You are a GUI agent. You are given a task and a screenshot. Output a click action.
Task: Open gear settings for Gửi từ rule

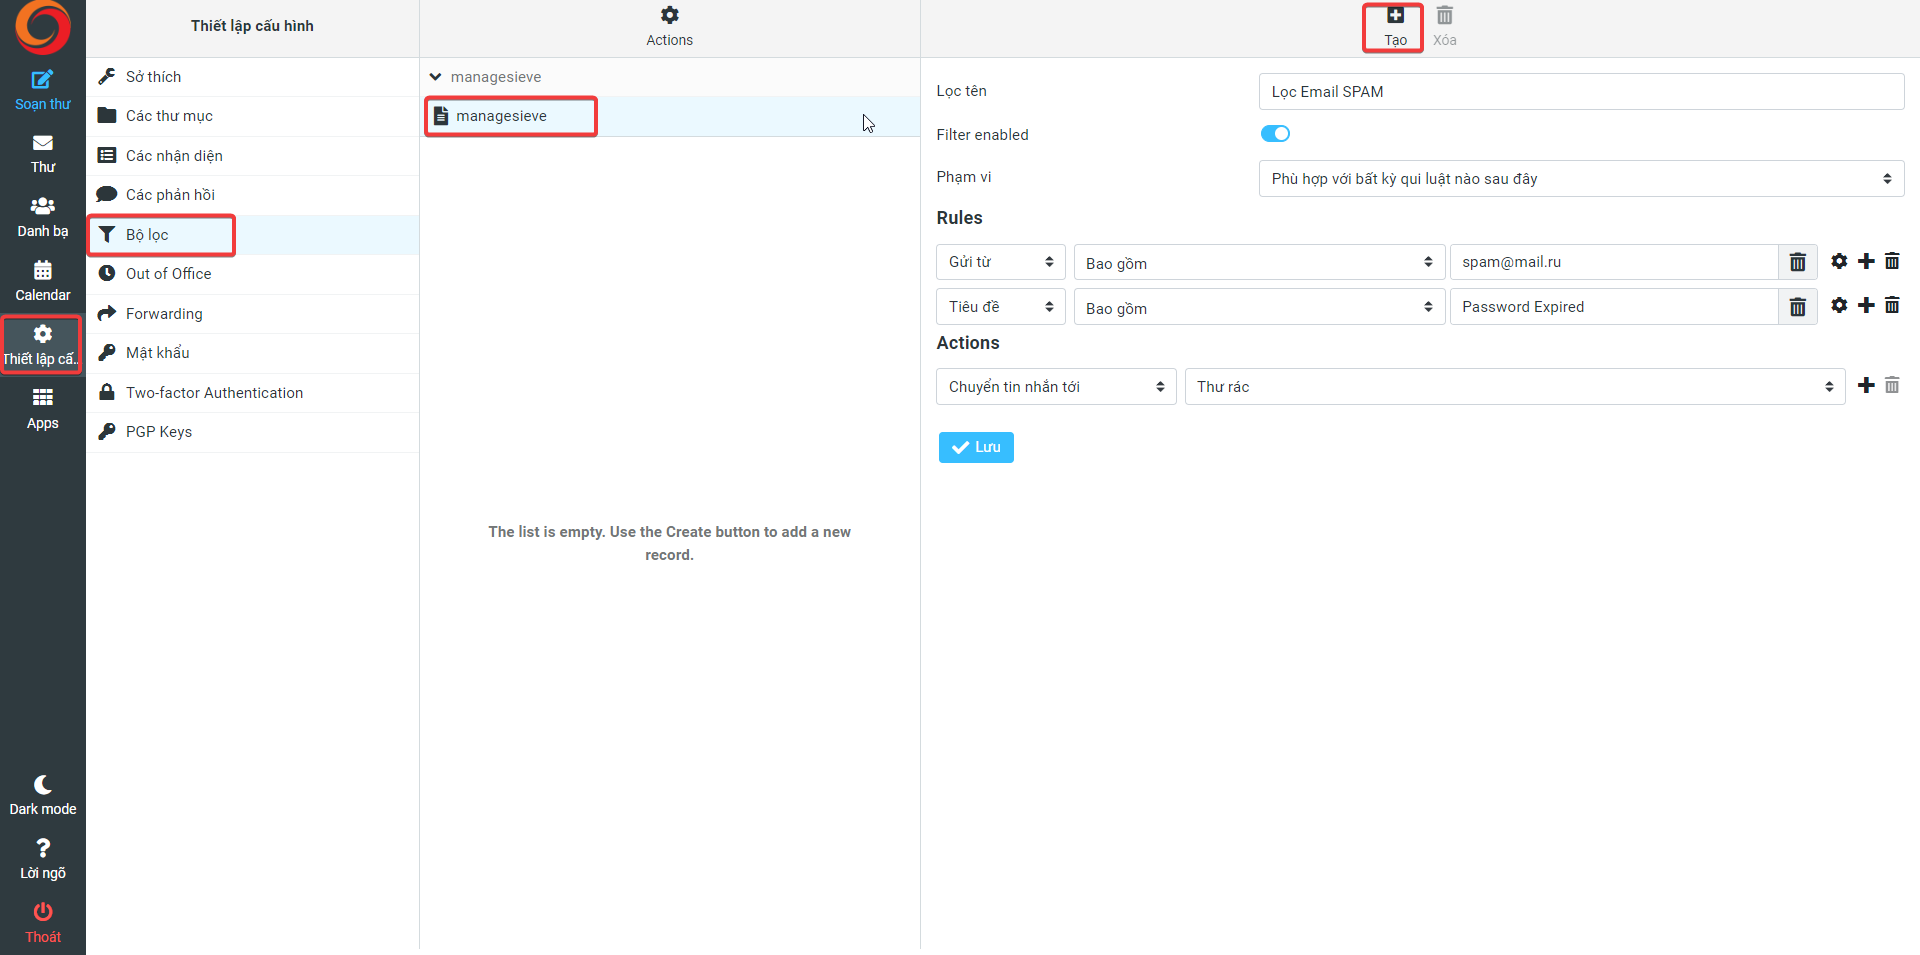tap(1839, 261)
